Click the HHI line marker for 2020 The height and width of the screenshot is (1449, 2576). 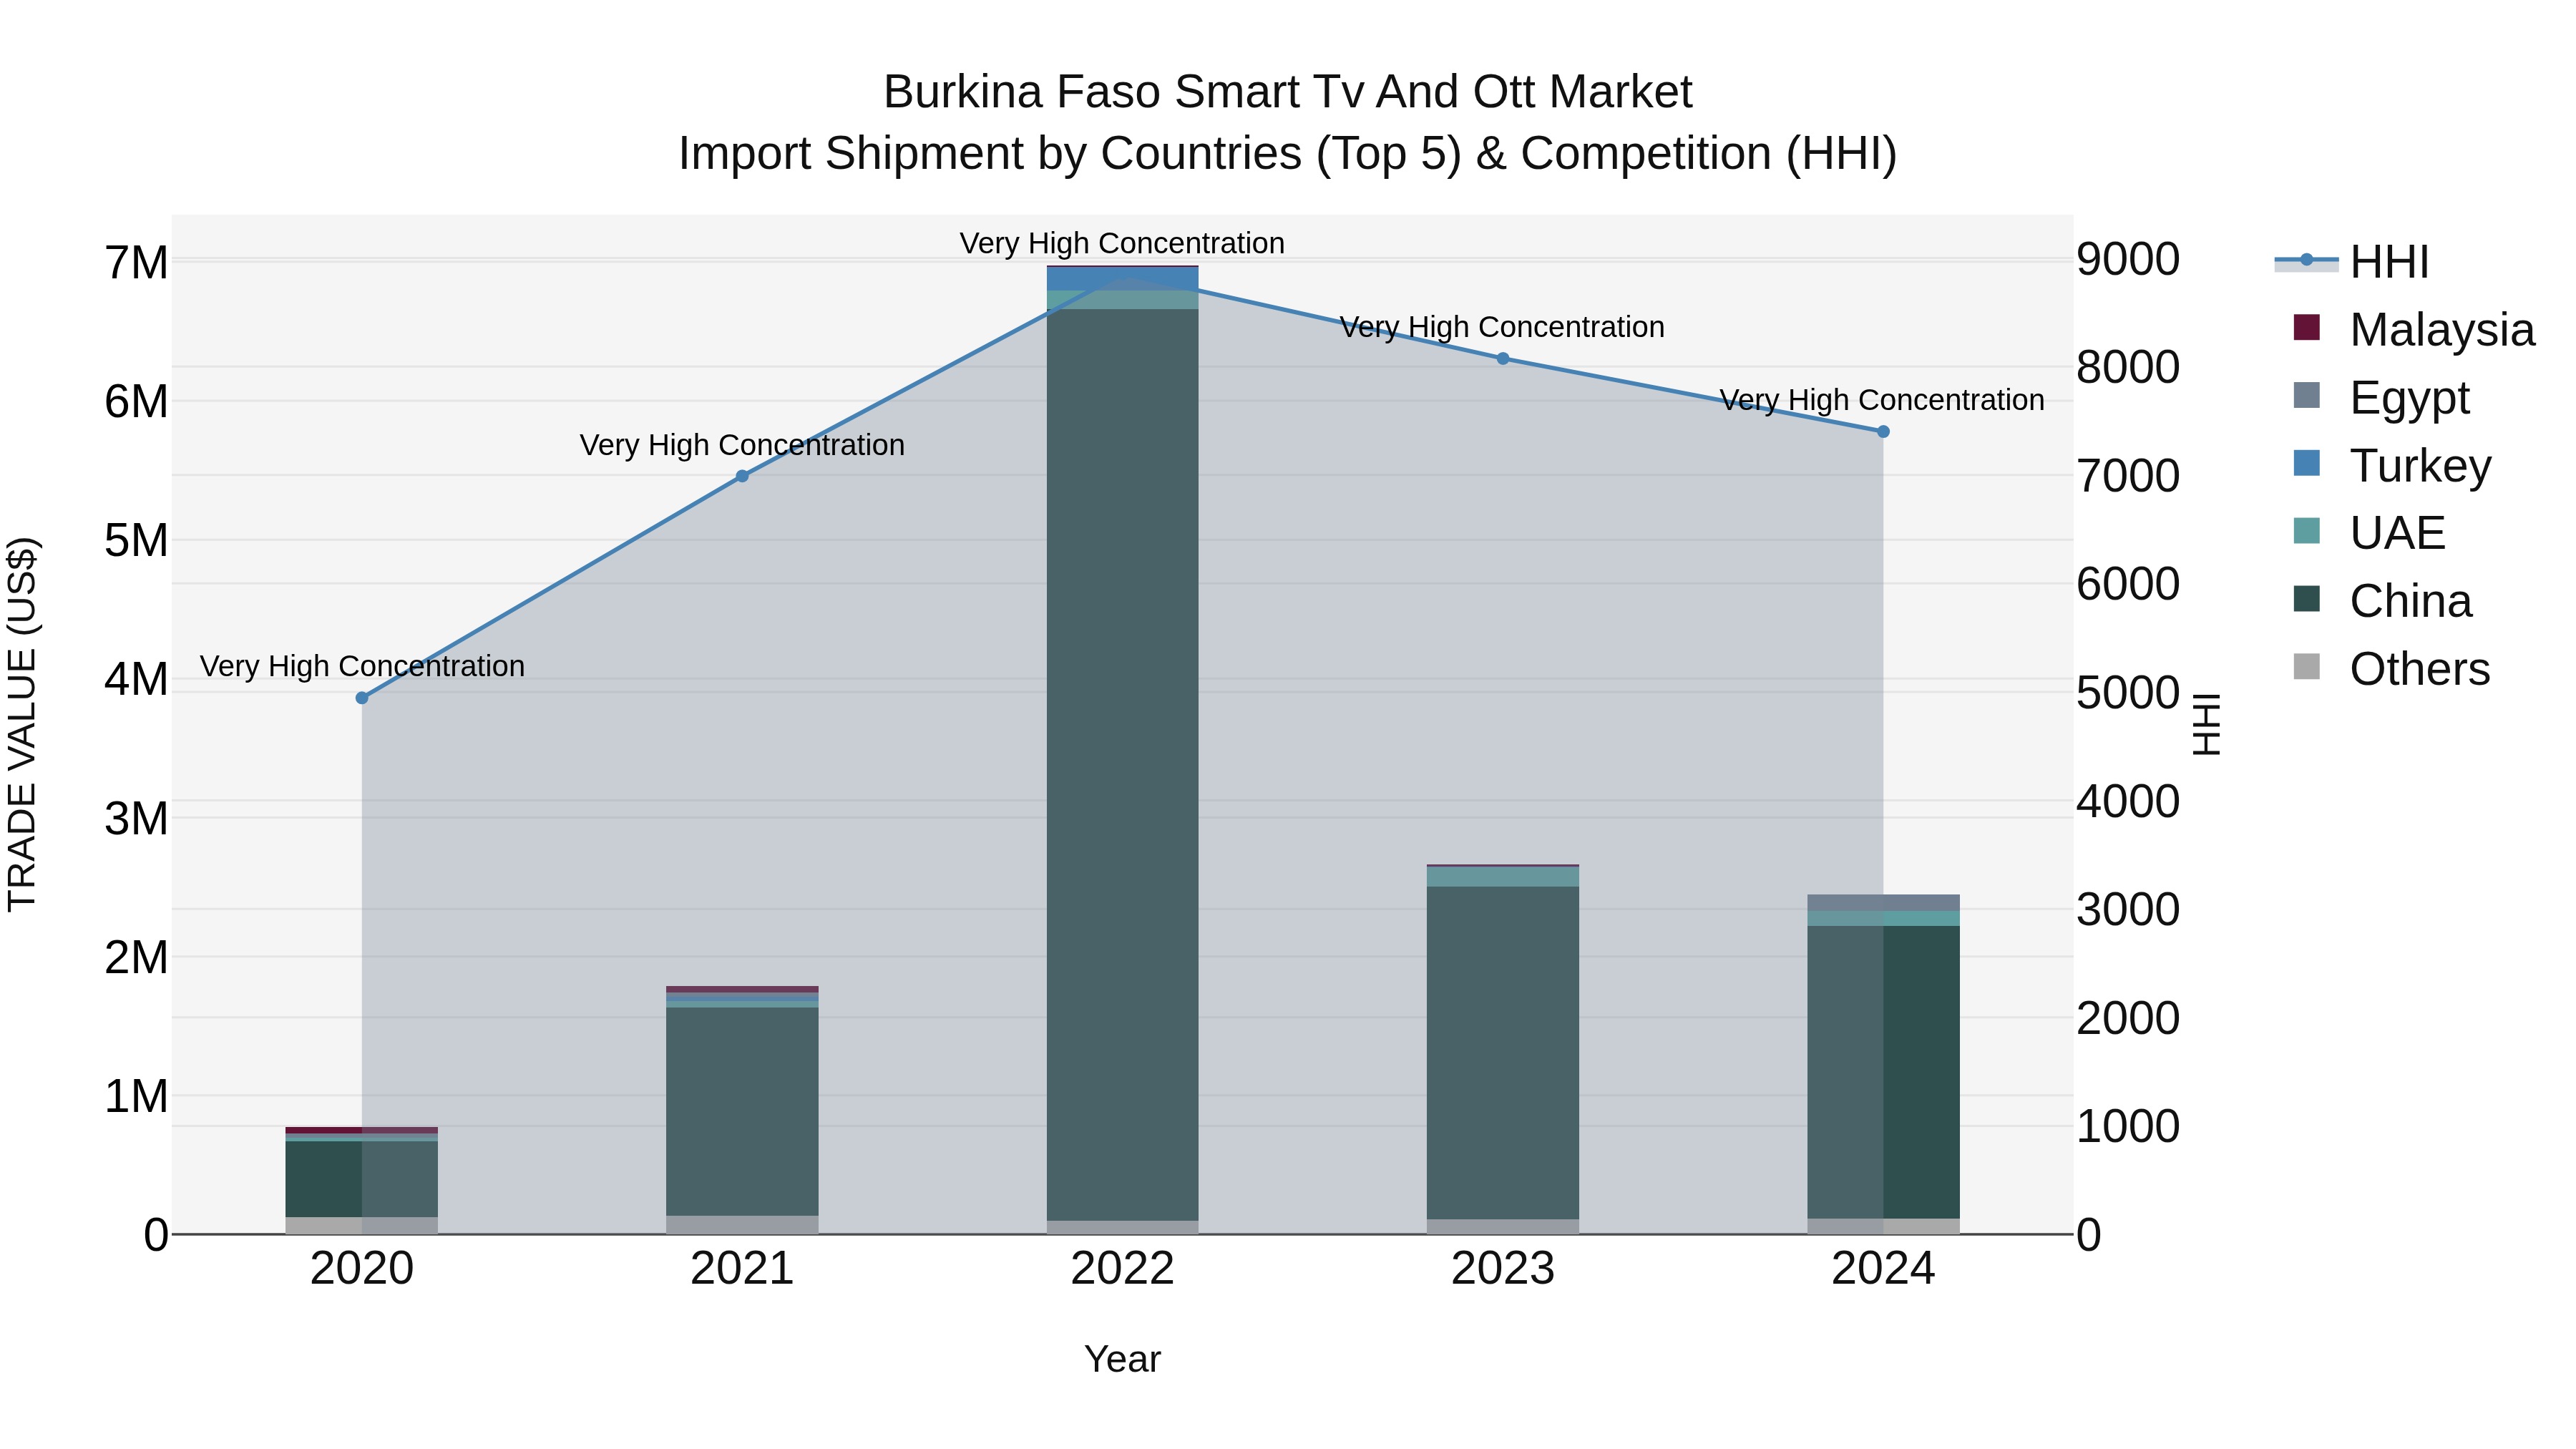click(x=362, y=698)
